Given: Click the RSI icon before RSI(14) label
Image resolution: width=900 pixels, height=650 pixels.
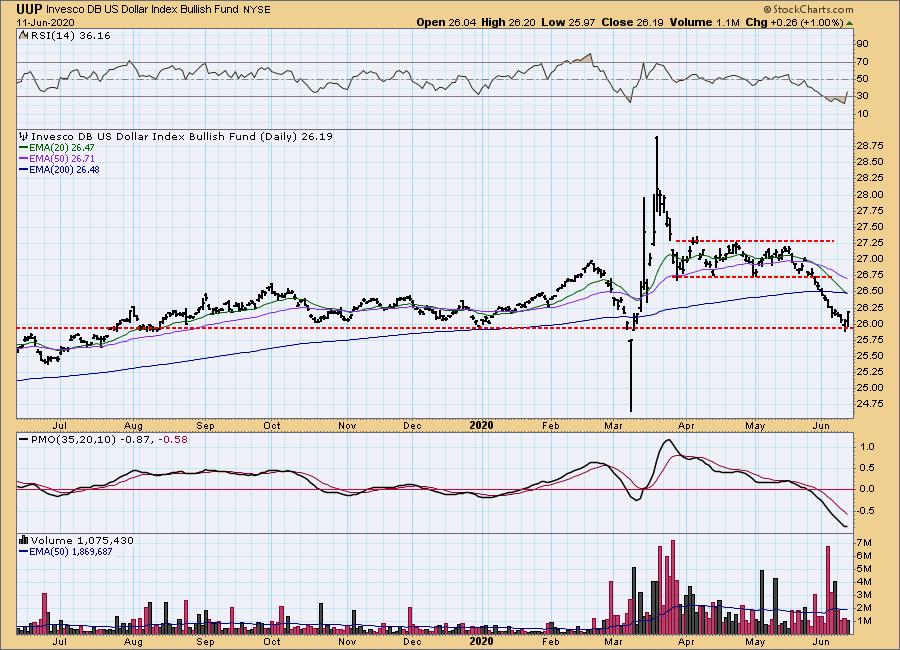Looking at the screenshot, I should click(x=24, y=36).
